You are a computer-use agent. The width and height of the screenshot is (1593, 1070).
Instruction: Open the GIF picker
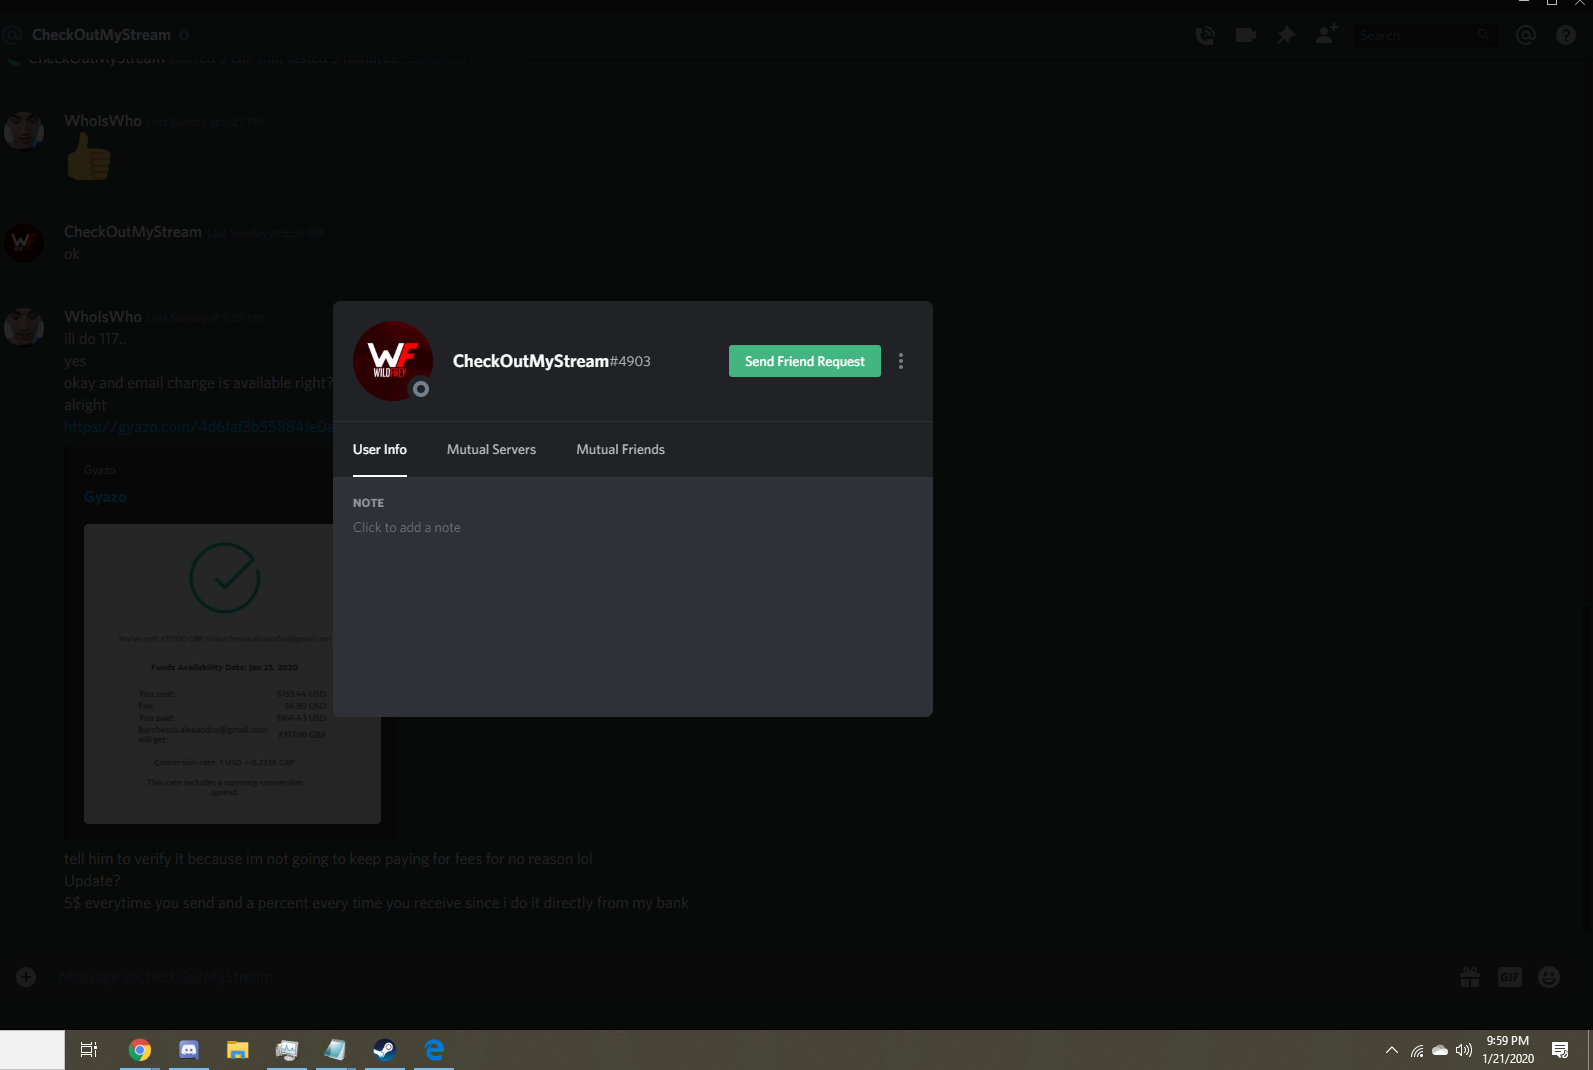coord(1510,977)
